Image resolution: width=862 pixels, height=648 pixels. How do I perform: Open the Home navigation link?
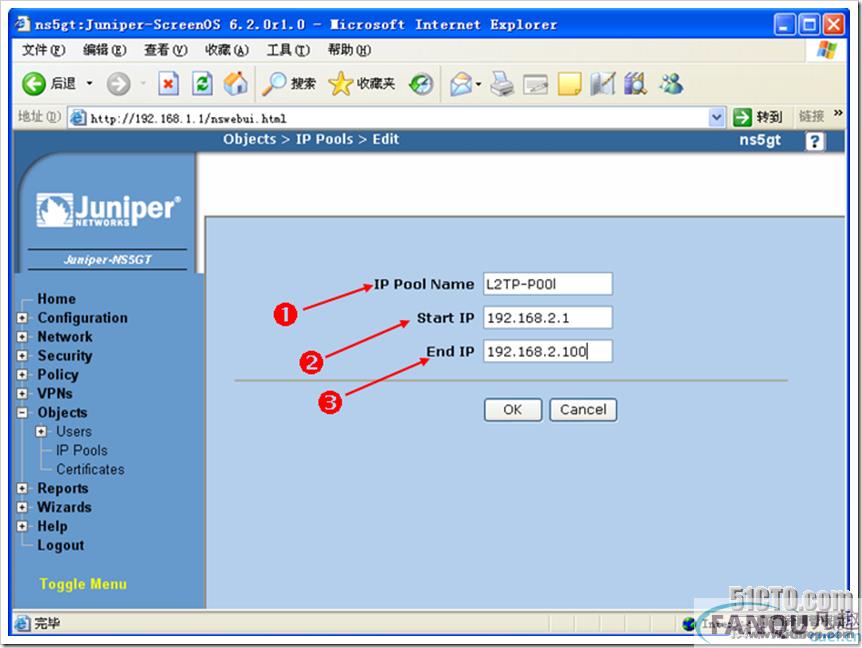click(57, 299)
